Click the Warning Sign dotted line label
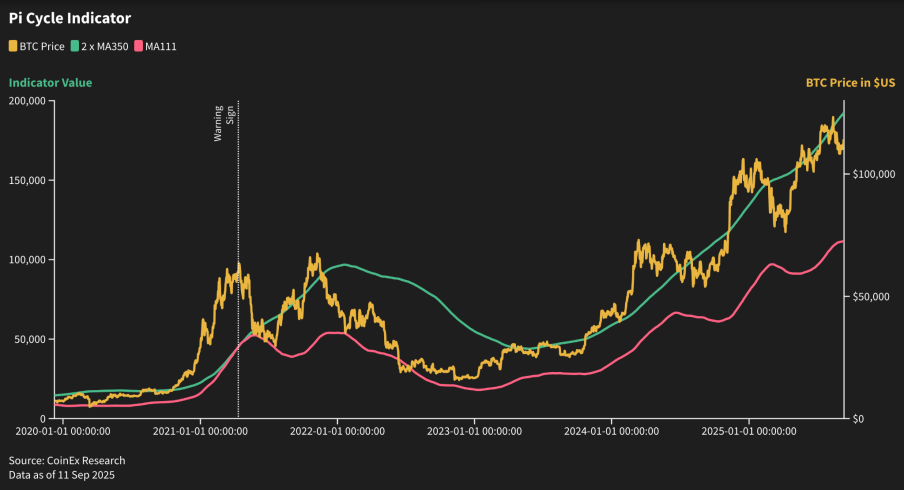 (x=224, y=123)
